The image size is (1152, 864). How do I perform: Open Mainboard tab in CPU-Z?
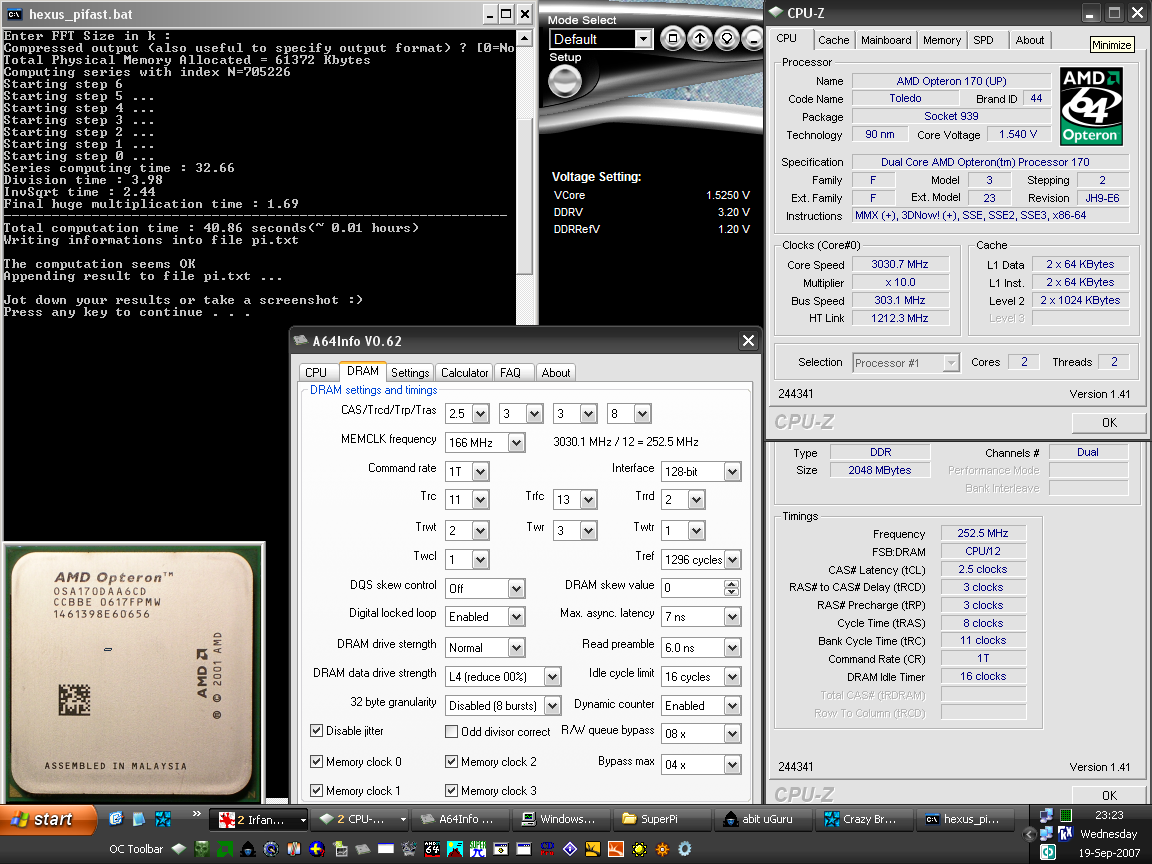click(x=886, y=40)
